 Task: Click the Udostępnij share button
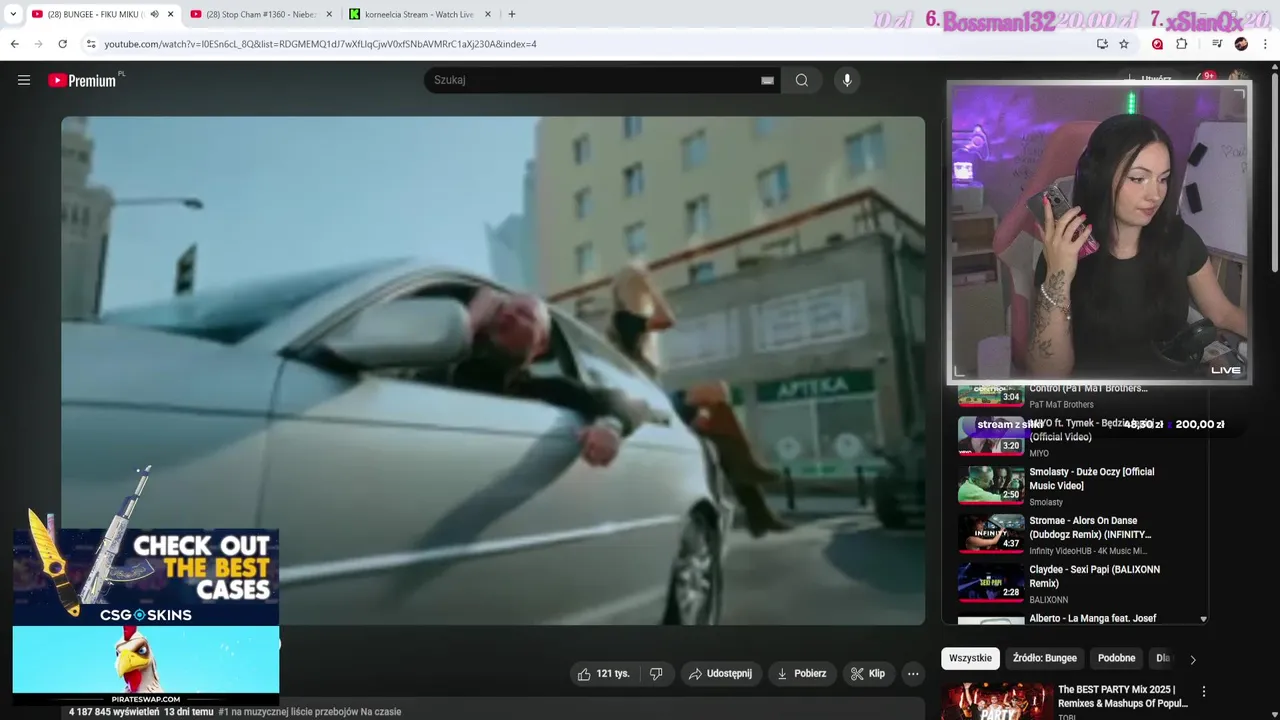[x=720, y=674]
